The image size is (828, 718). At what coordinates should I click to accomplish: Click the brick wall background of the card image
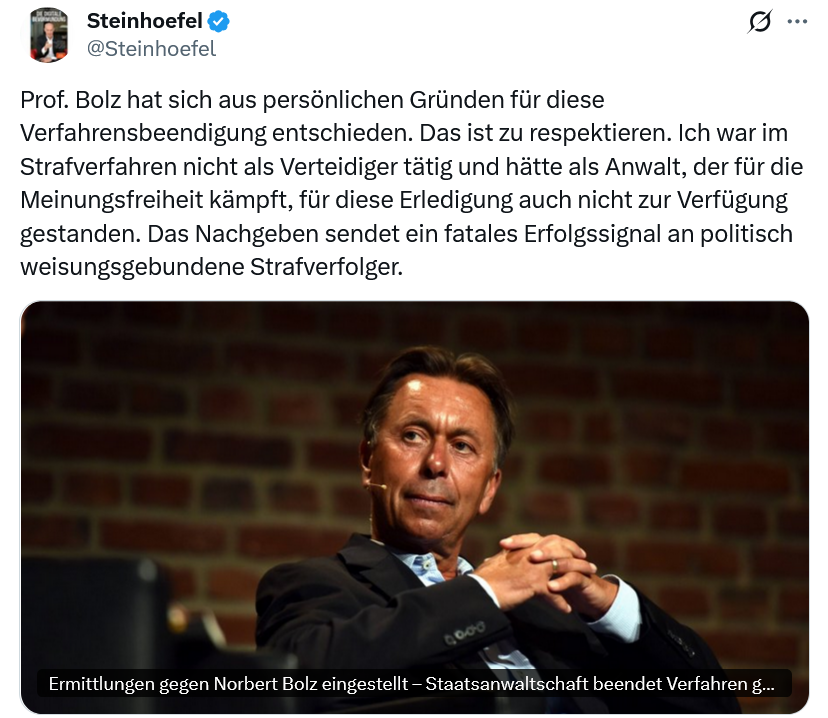coord(150,420)
